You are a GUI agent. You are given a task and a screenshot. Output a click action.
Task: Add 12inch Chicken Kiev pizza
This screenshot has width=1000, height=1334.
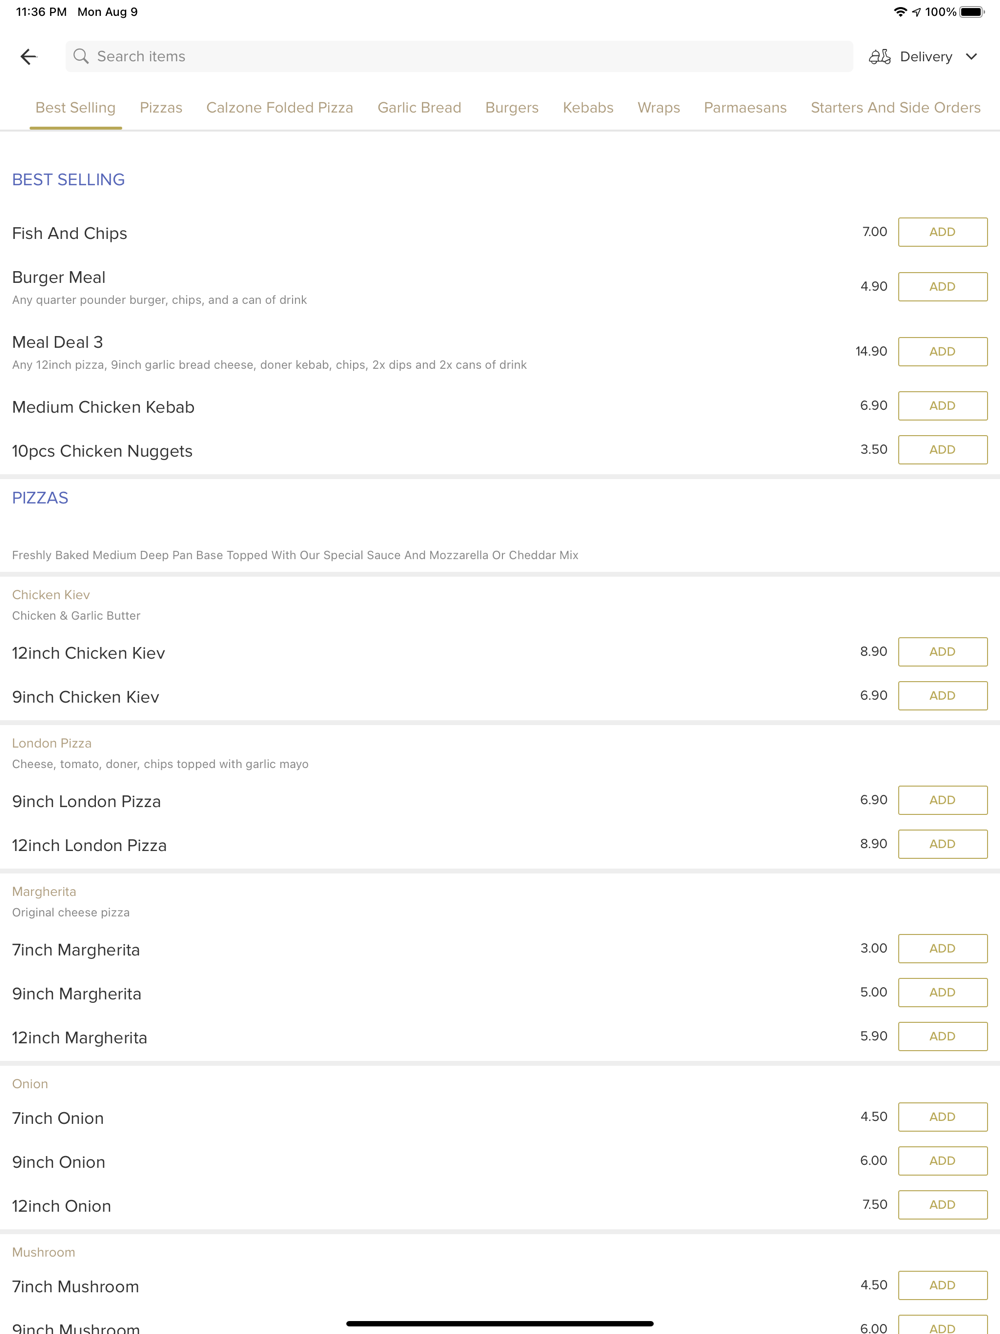pyautogui.click(x=942, y=652)
